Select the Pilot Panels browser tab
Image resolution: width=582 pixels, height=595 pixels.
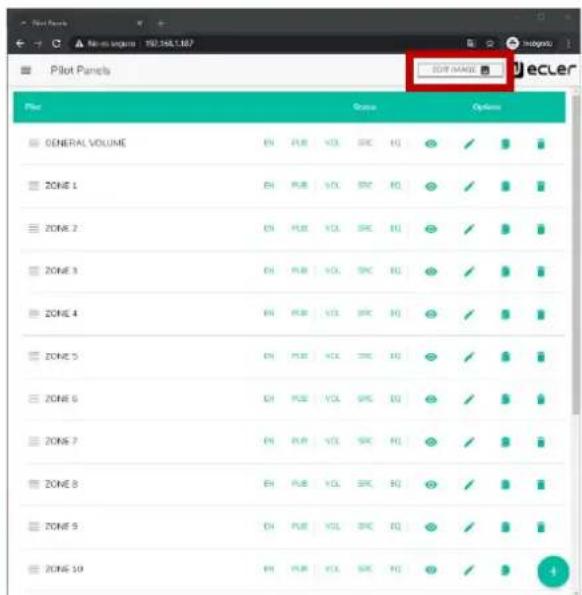(82, 24)
